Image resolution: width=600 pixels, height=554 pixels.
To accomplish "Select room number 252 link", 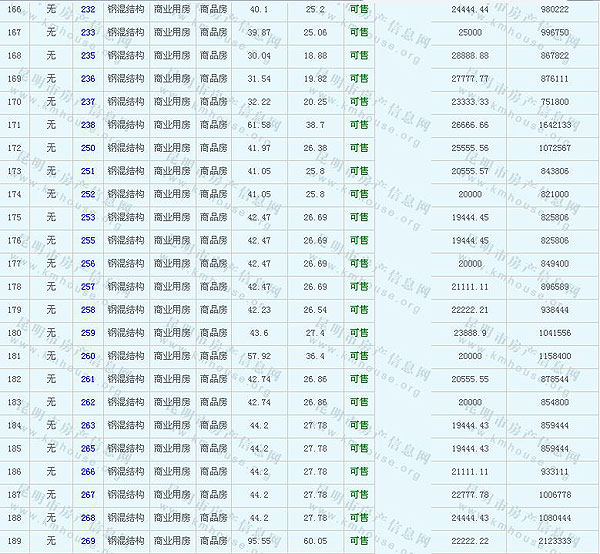I will pyautogui.click(x=88, y=194).
